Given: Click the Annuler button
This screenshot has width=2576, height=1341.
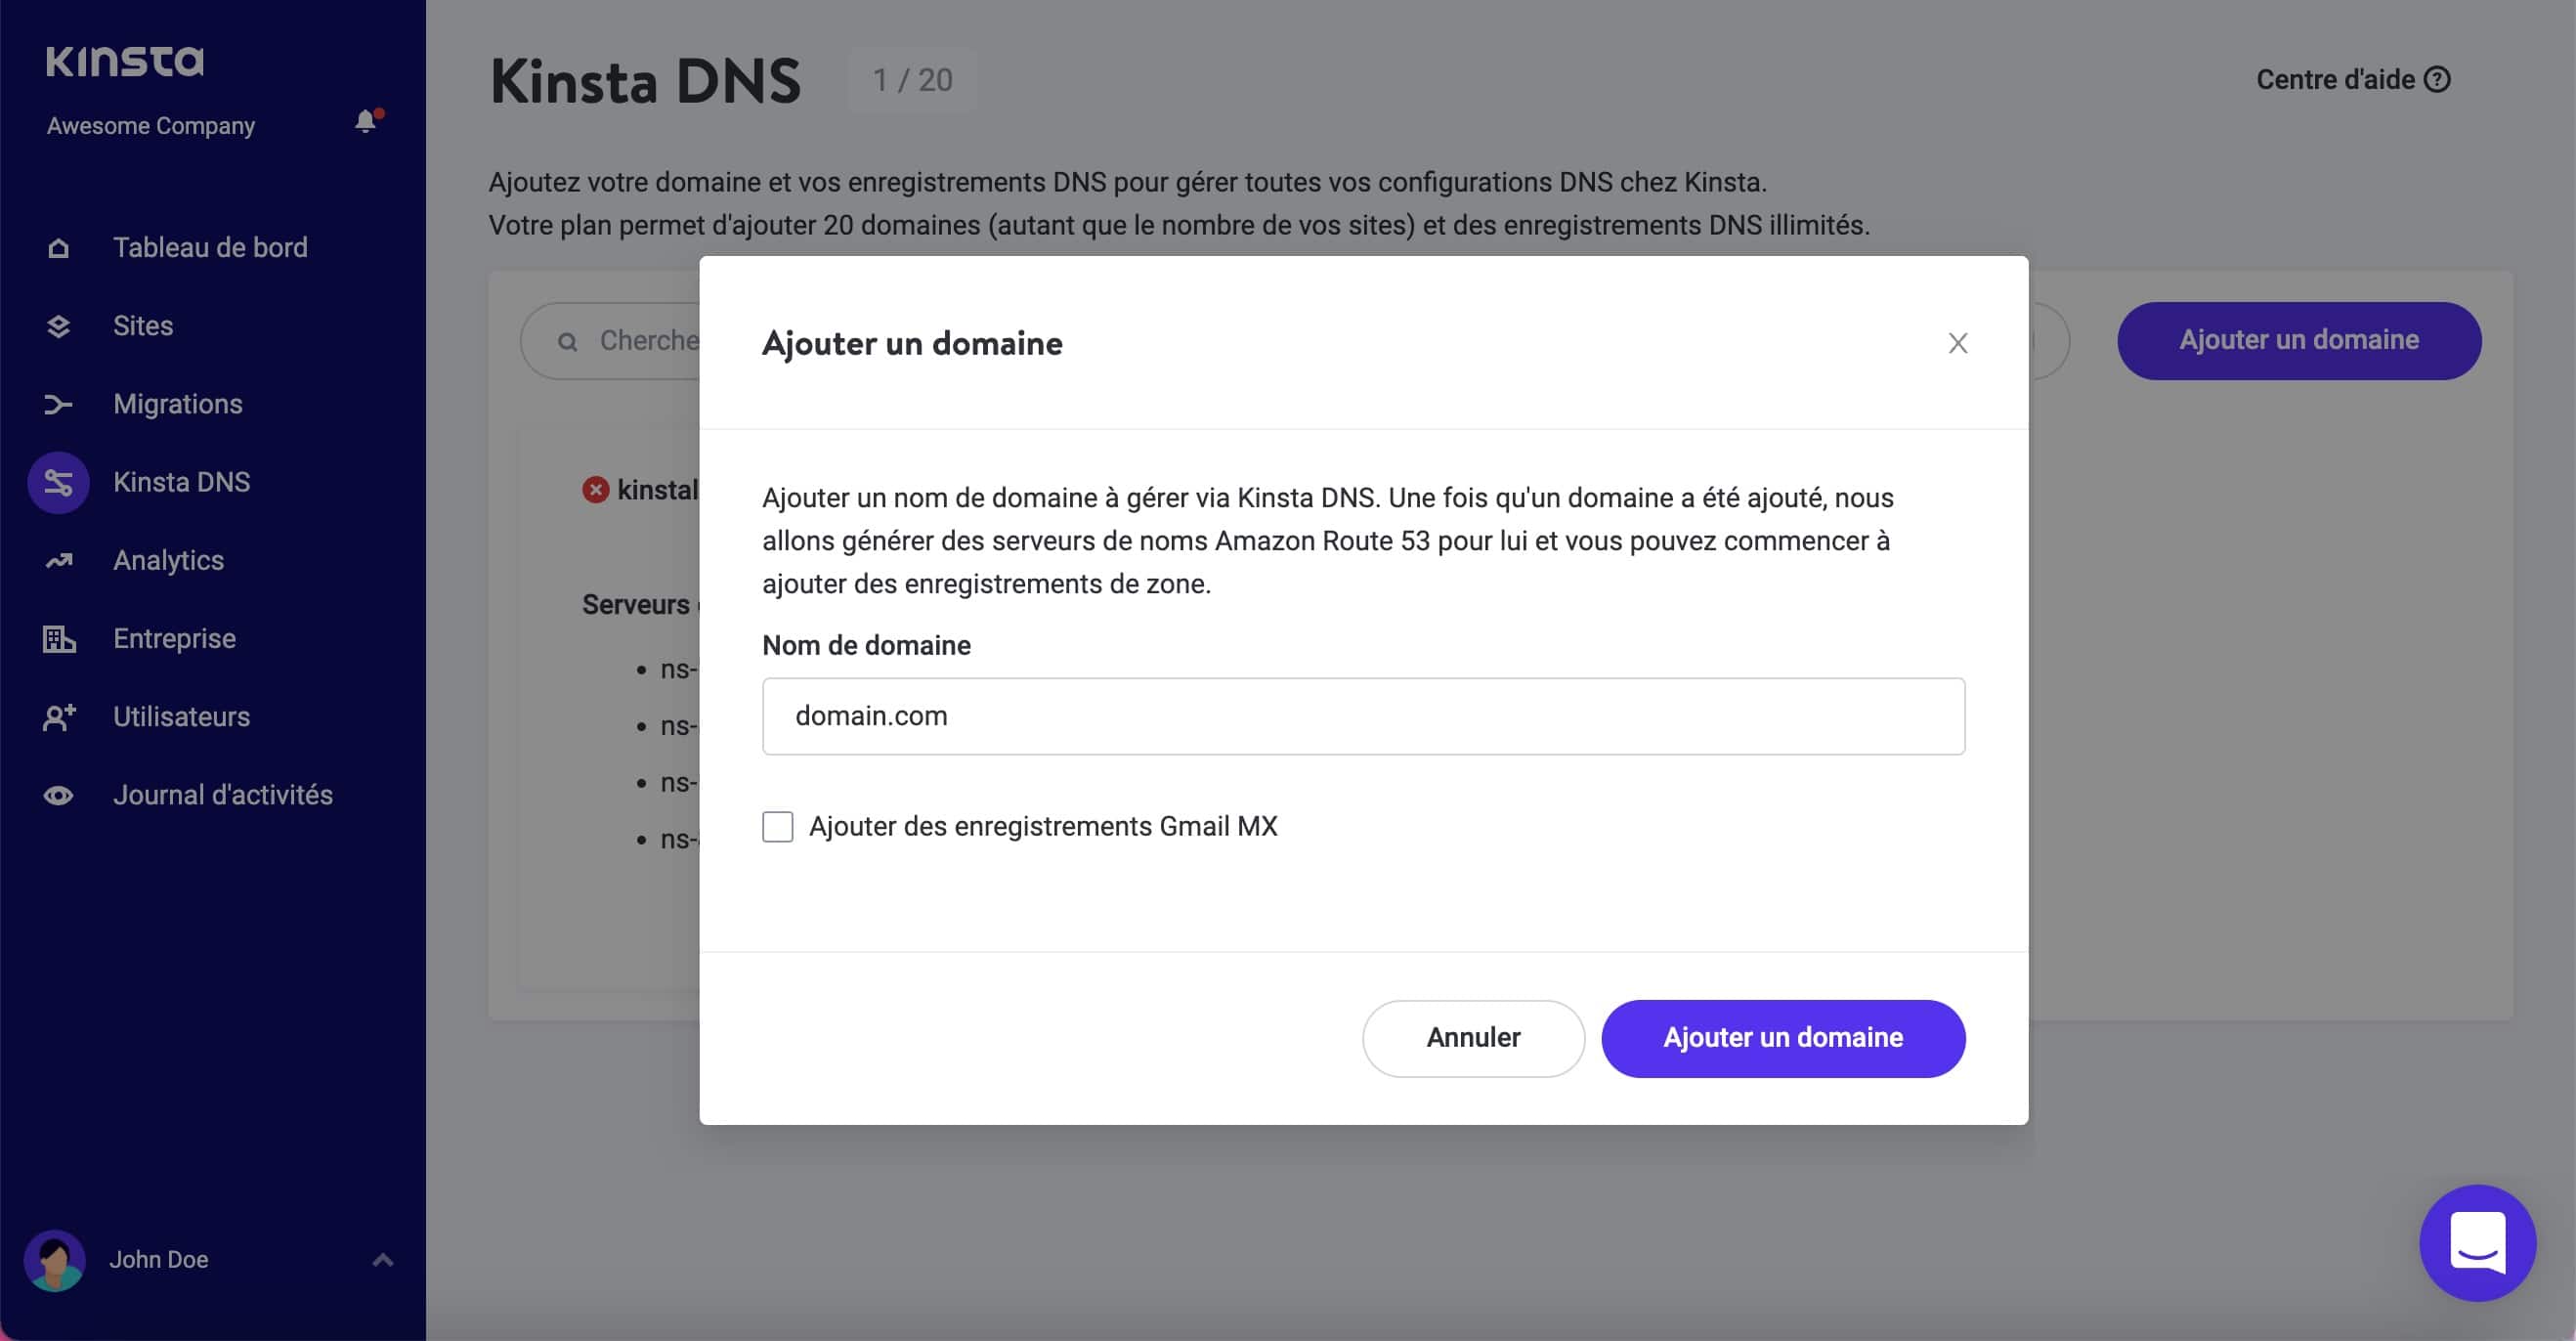Looking at the screenshot, I should tap(1473, 1038).
